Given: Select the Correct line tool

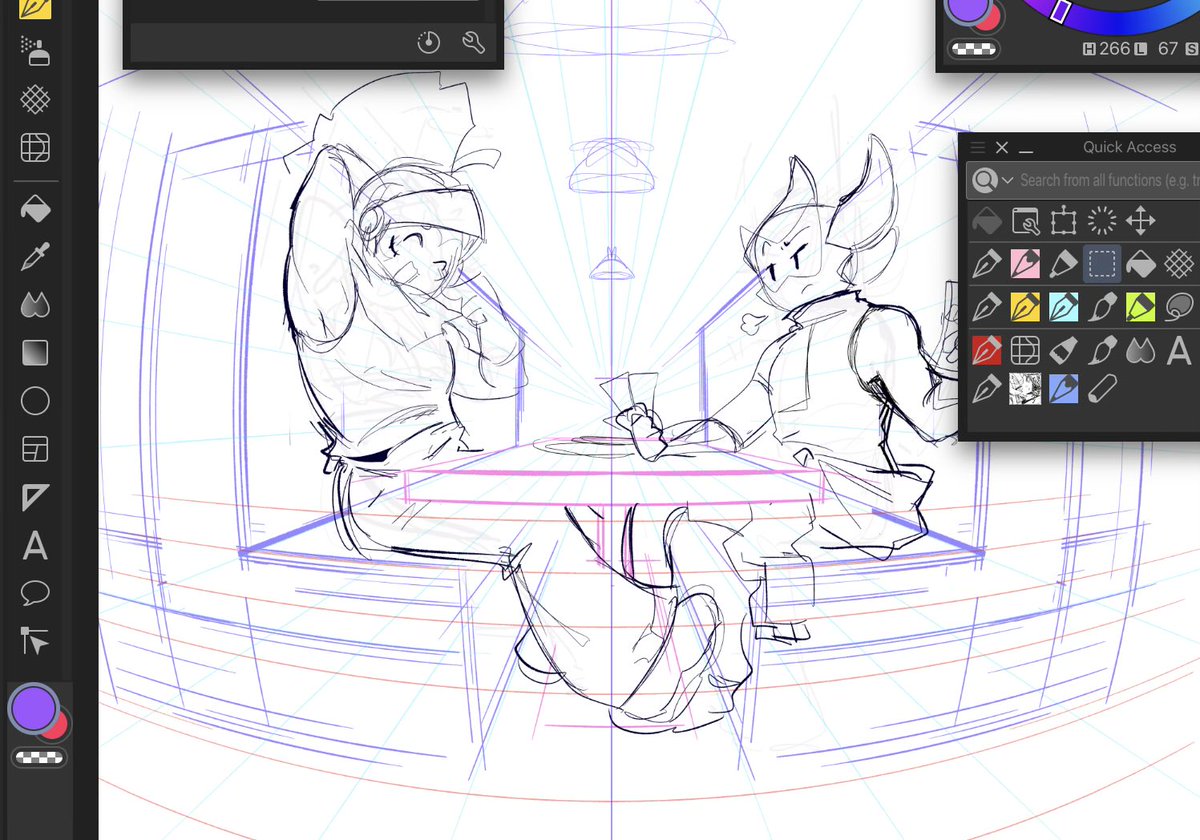Looking at the screenshot, I should click(35, 641).
